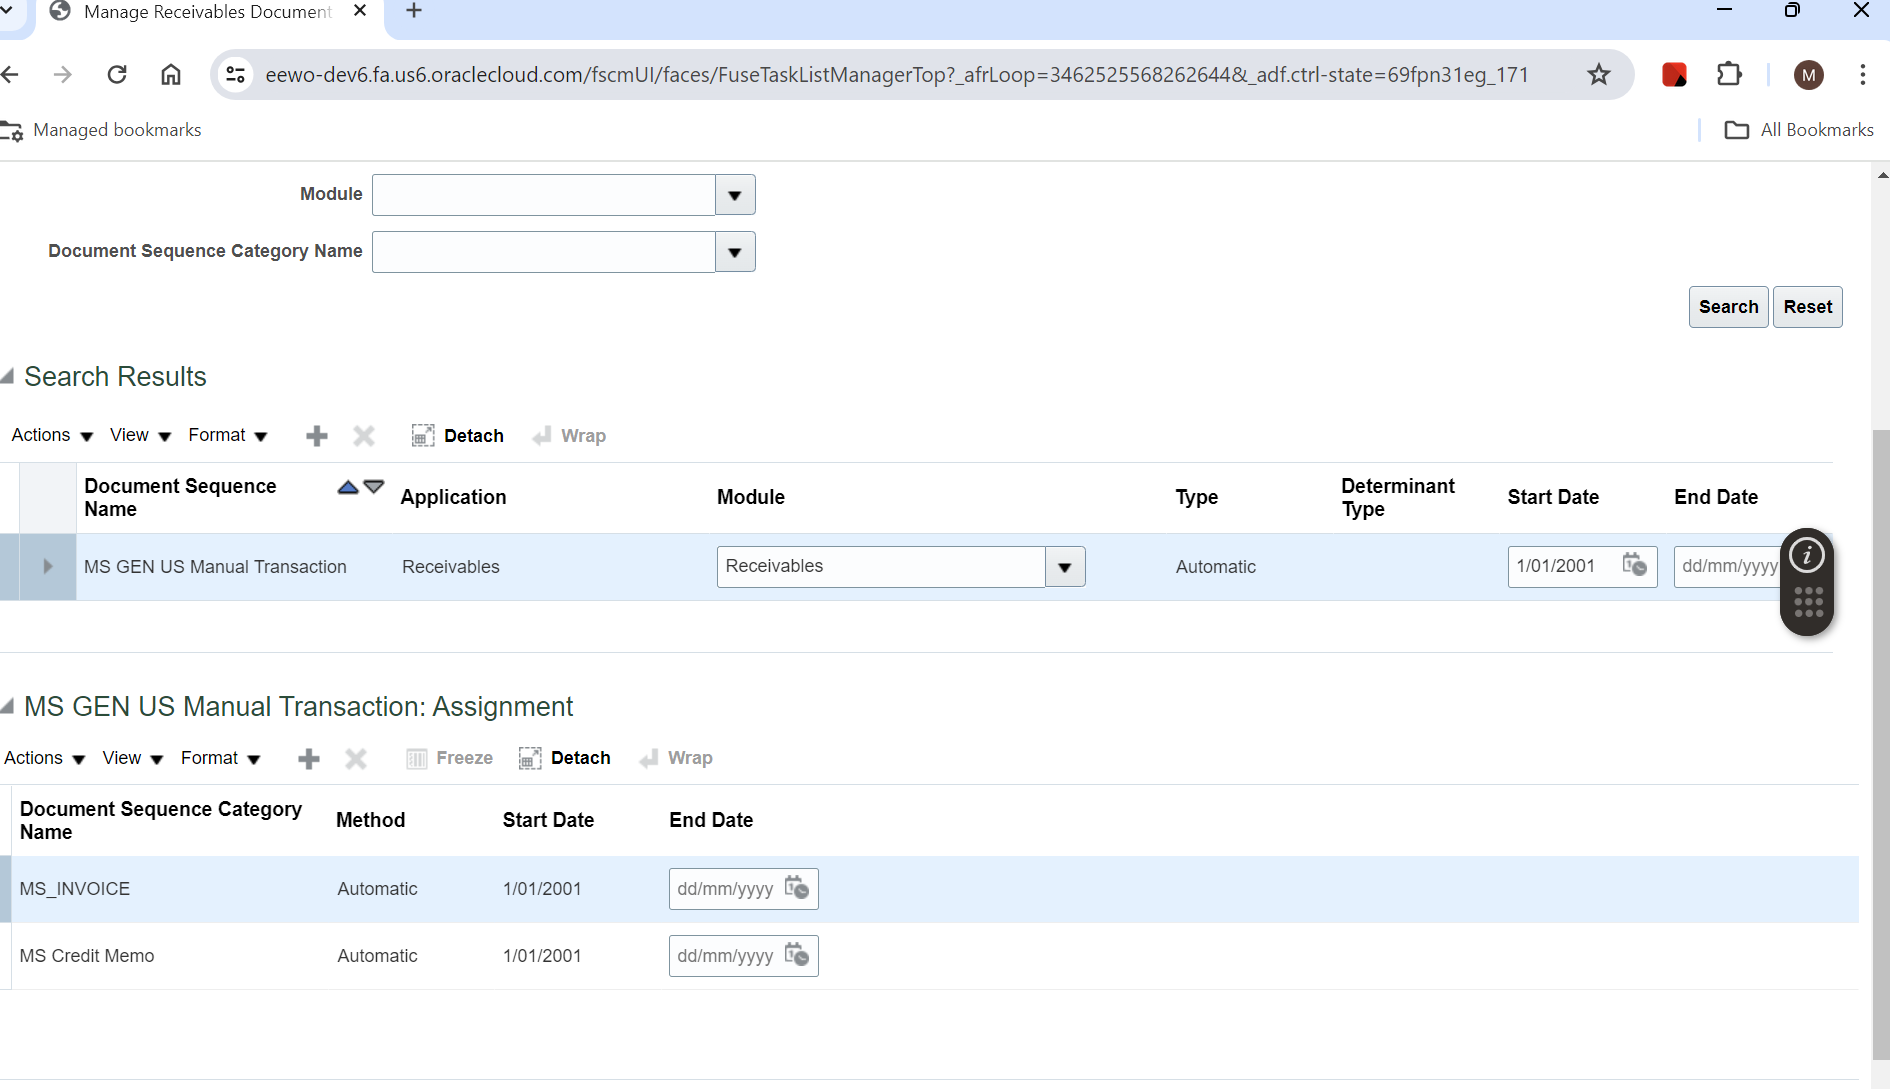Open the Document Sequence Category Name dropdown
The width and height of the screenshot is (1890, 1089).
[x=734, y=252]
